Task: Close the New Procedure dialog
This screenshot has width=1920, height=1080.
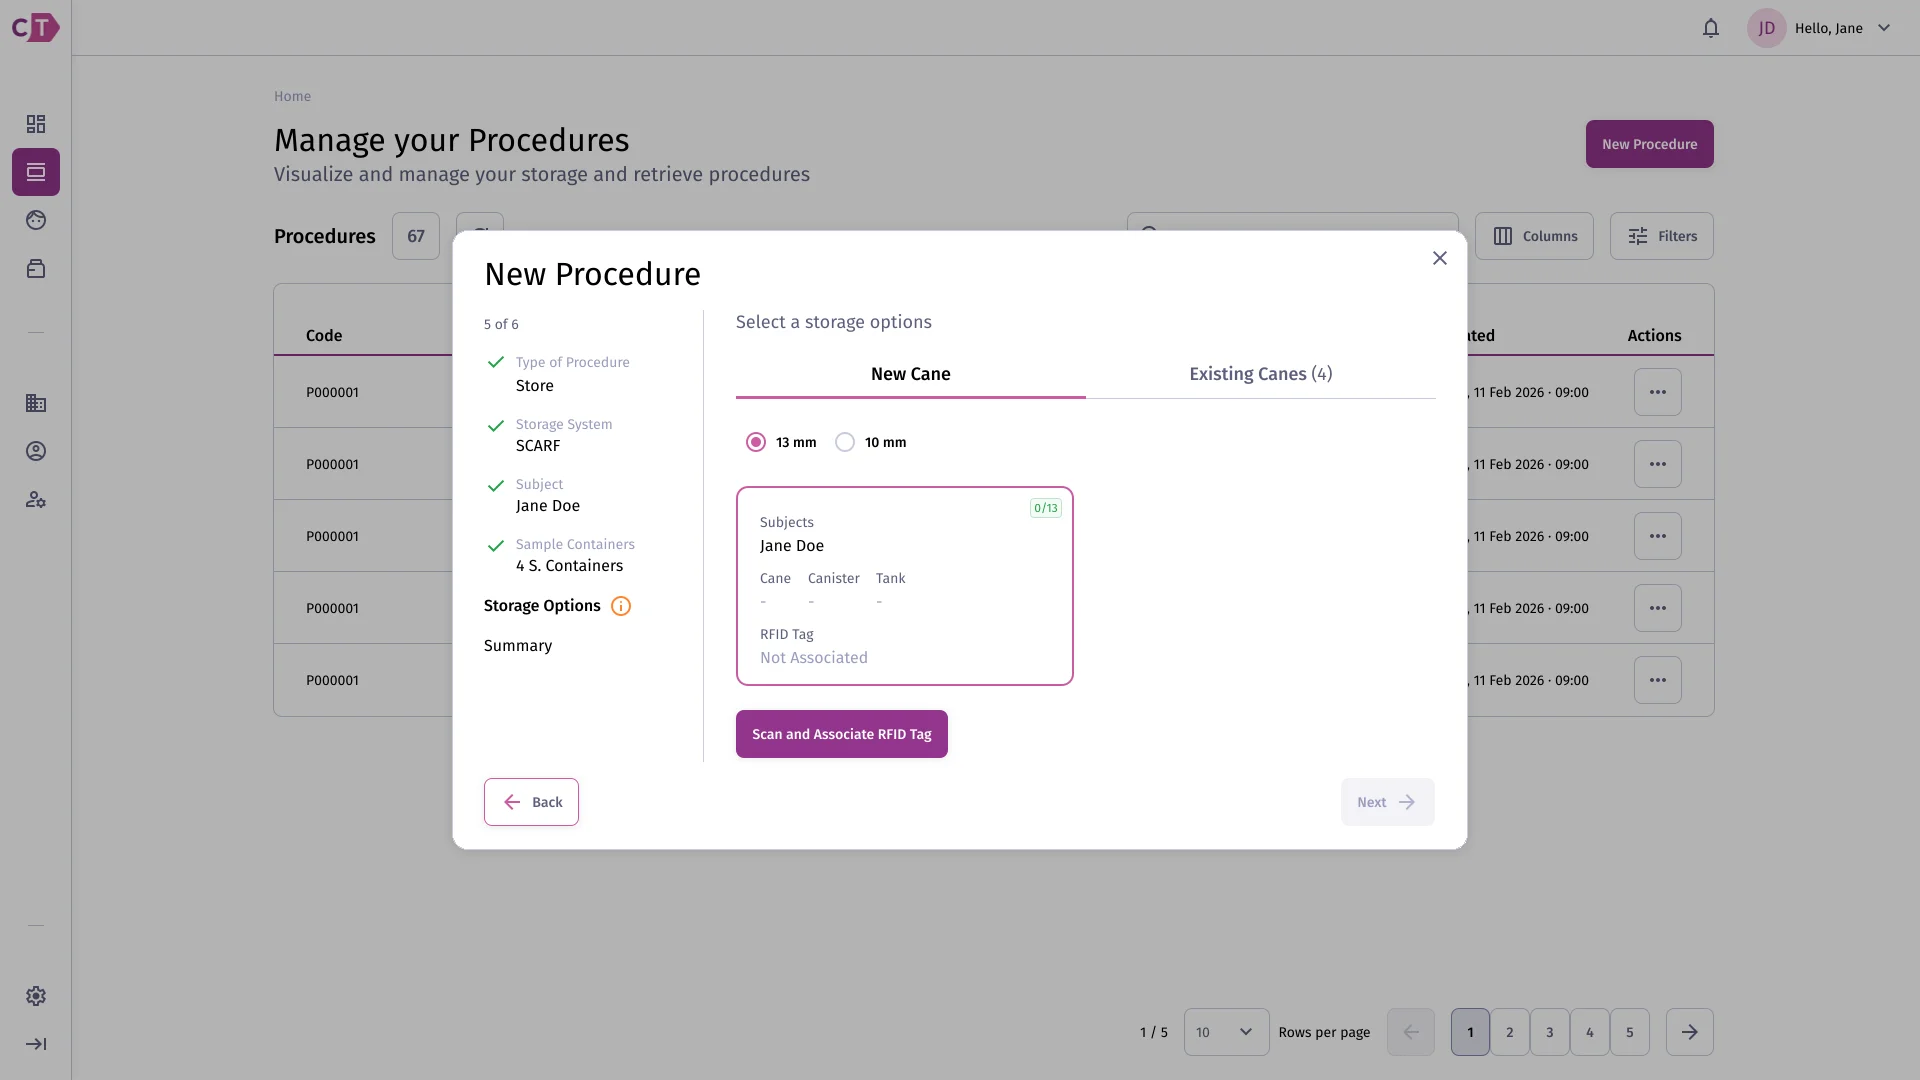Action: click(1440, 258)
